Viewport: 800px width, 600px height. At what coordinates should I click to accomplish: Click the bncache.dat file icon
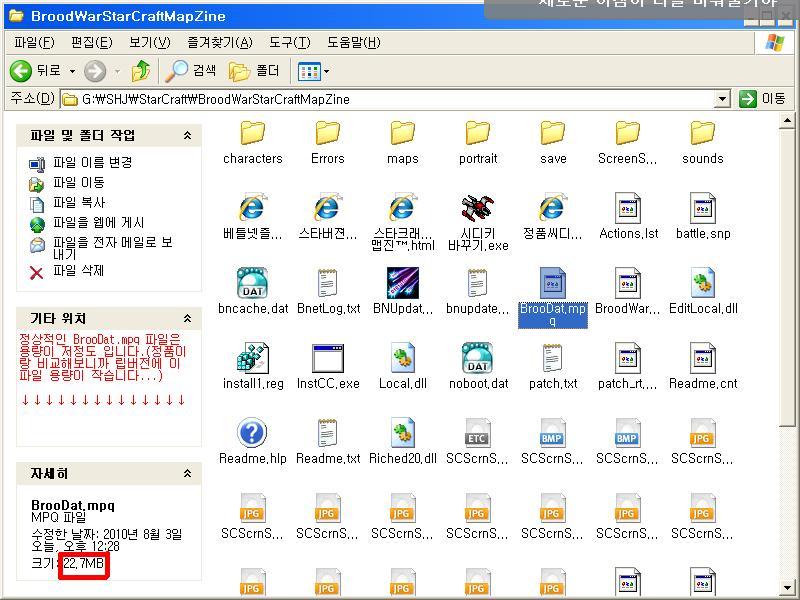pos(252,283)
